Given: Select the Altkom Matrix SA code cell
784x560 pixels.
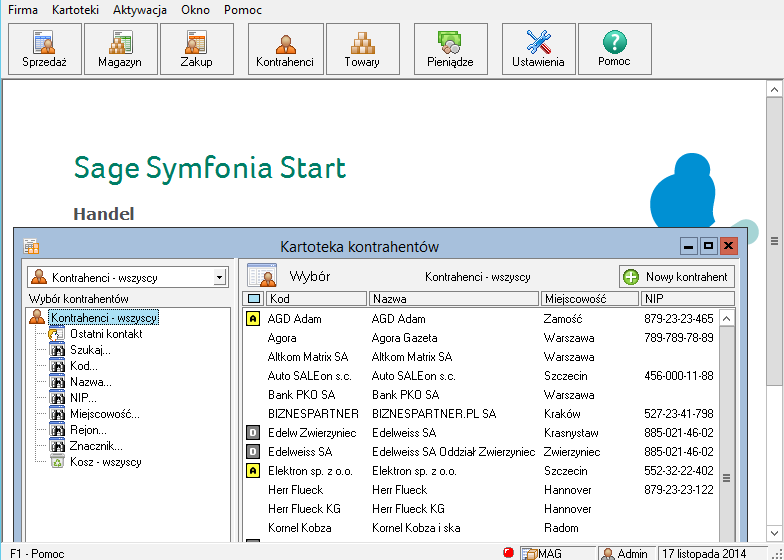Looking at the screenshot, I should click(x=308, y=357).
